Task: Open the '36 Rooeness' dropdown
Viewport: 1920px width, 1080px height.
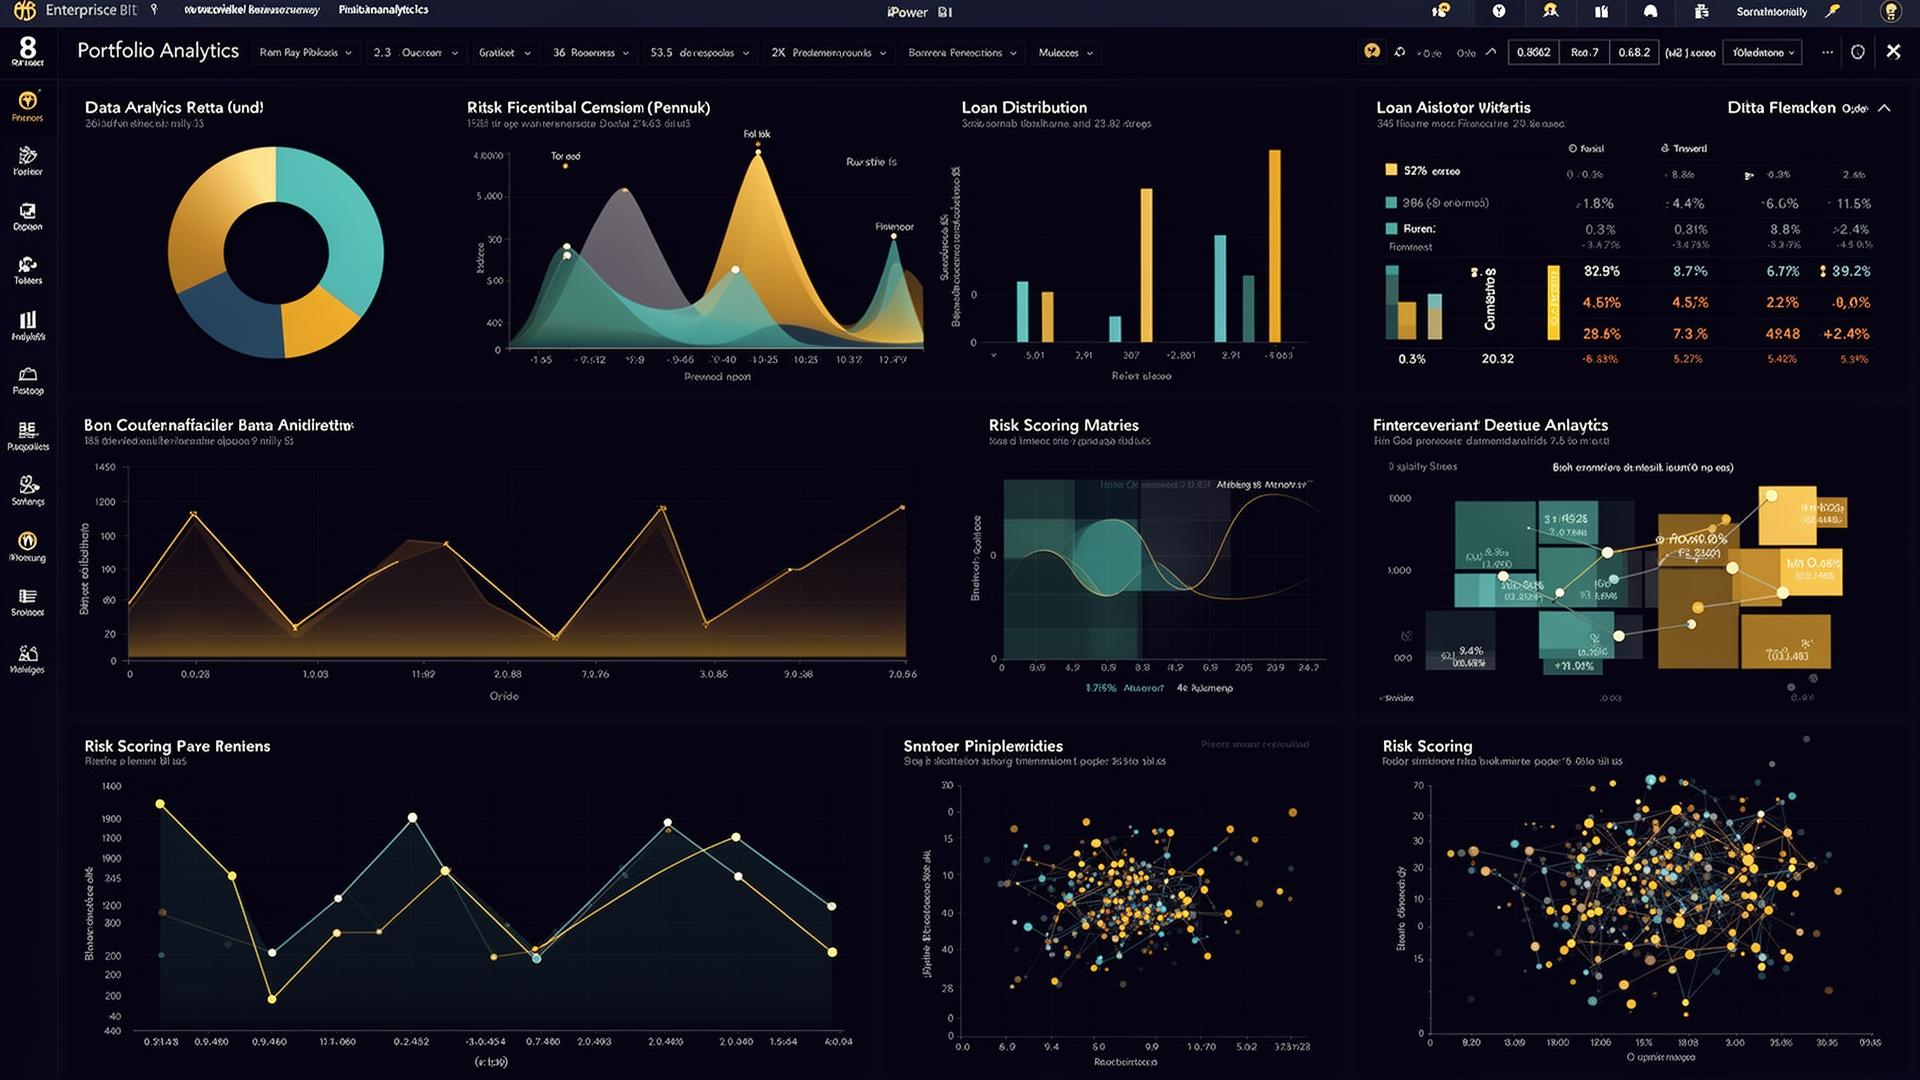Action: click(x=591, y=53)
